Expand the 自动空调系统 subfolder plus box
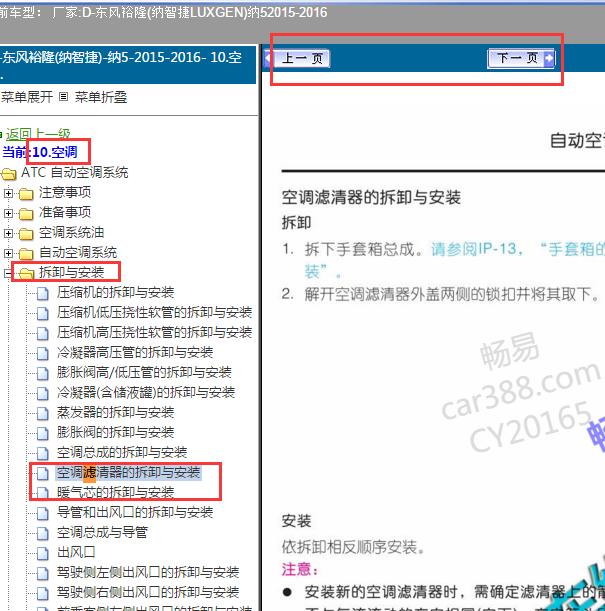Screen dimensions: 605x611 click(x=8, y=253)
